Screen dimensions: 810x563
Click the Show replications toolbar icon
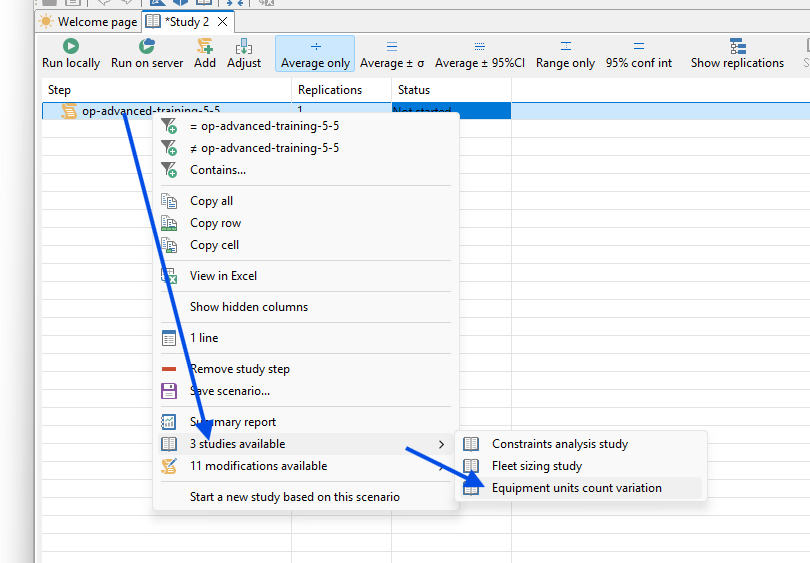[x=738, y=46]
